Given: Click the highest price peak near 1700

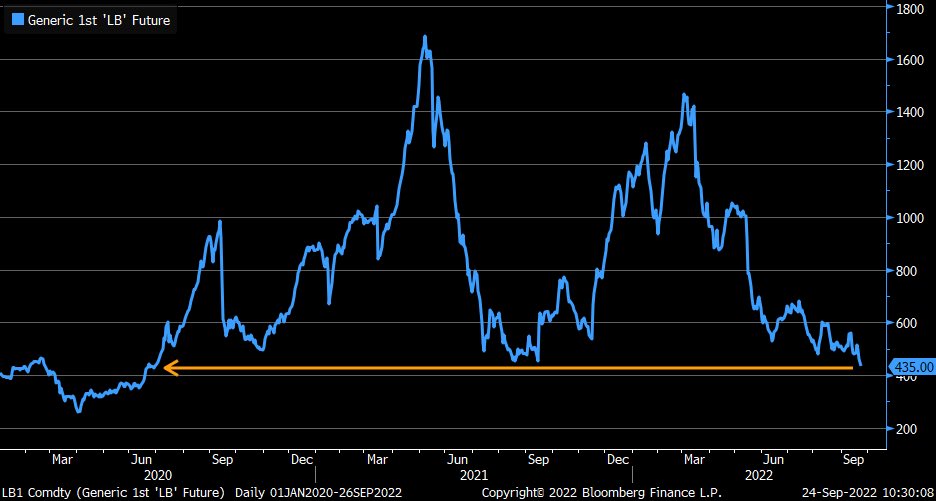Looking at the screenshot, I should [x=425, y=37].
